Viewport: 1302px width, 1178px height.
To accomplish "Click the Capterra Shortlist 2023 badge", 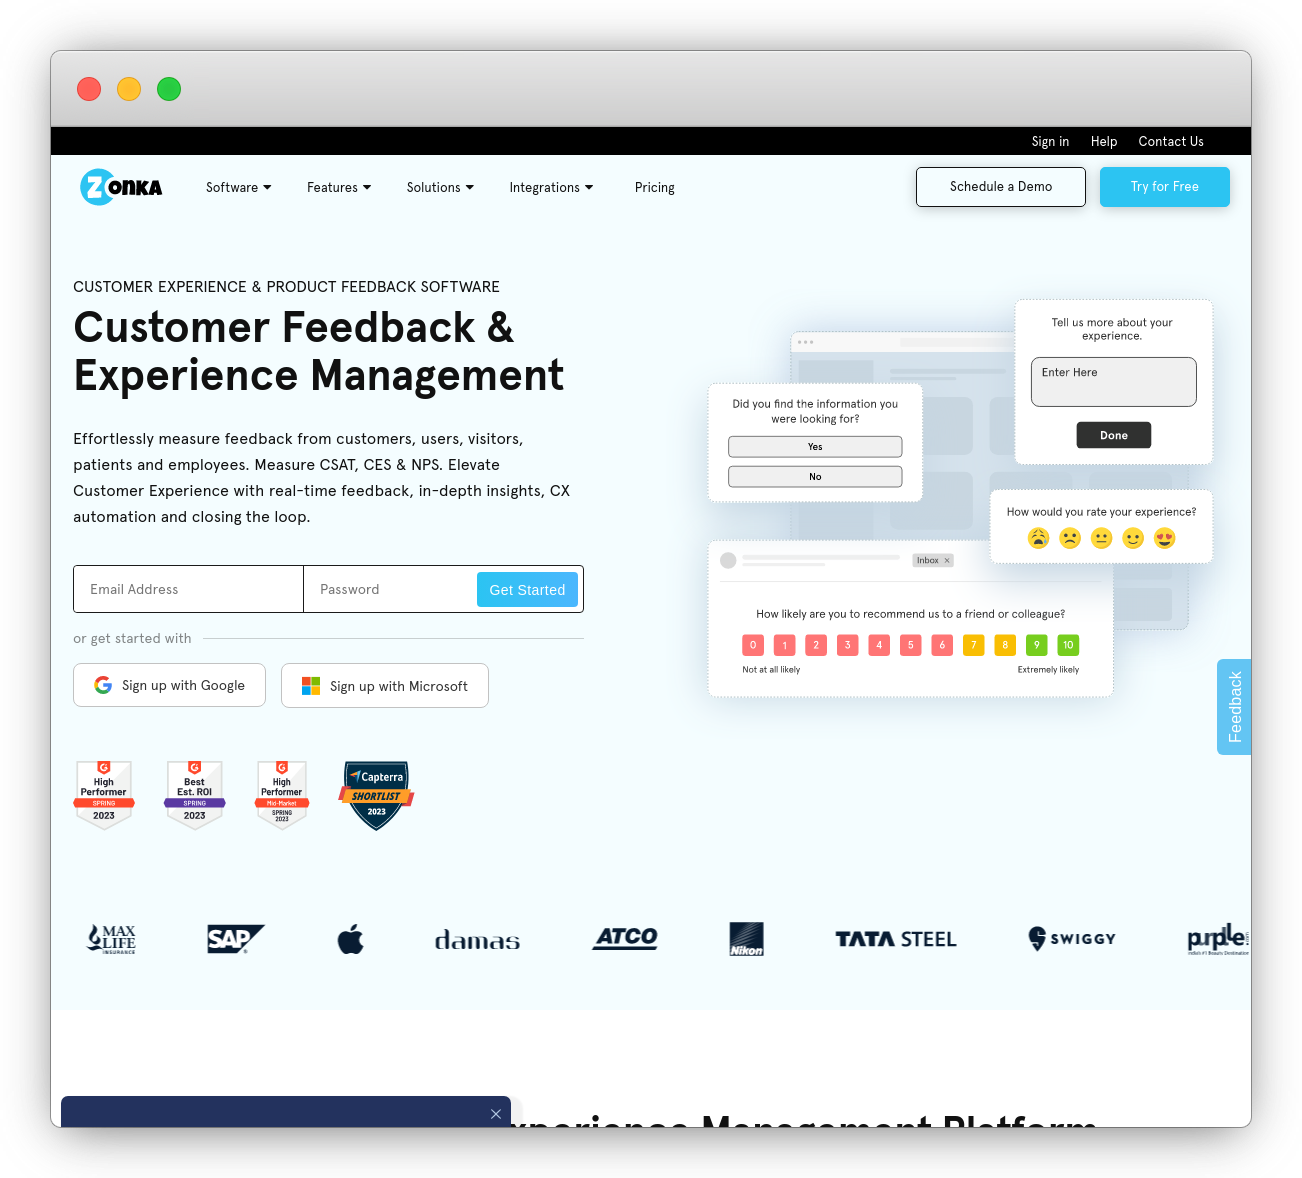I will pyautogui.click(x=376, y=795).
